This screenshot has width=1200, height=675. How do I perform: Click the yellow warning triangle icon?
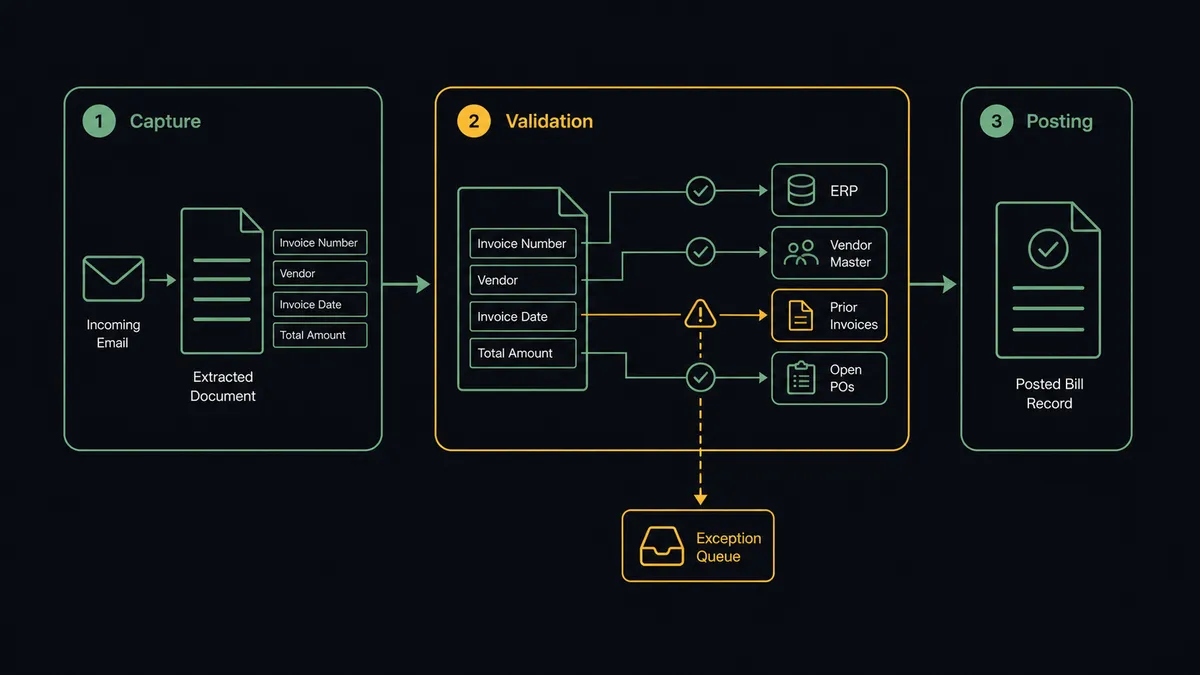[700, 315]
